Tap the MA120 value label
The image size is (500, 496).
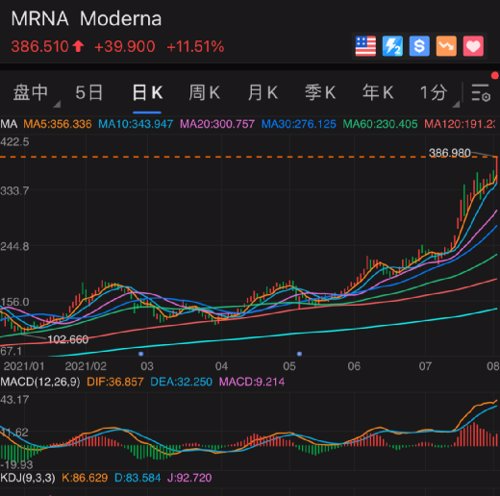coord(460,124)
